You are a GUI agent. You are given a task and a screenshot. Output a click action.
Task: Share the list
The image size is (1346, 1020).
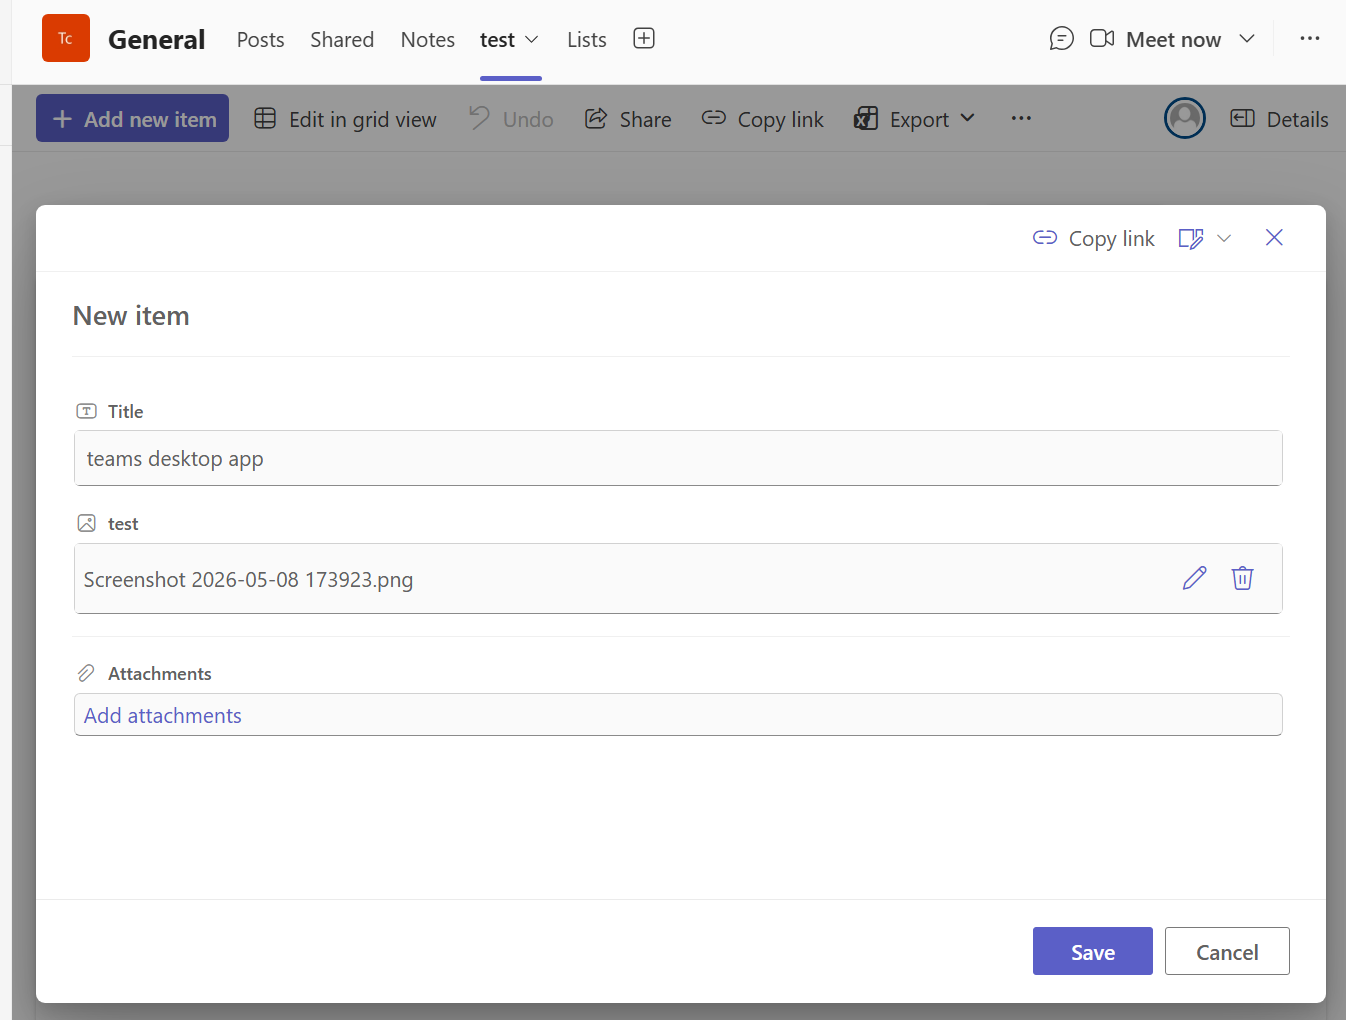628,119
